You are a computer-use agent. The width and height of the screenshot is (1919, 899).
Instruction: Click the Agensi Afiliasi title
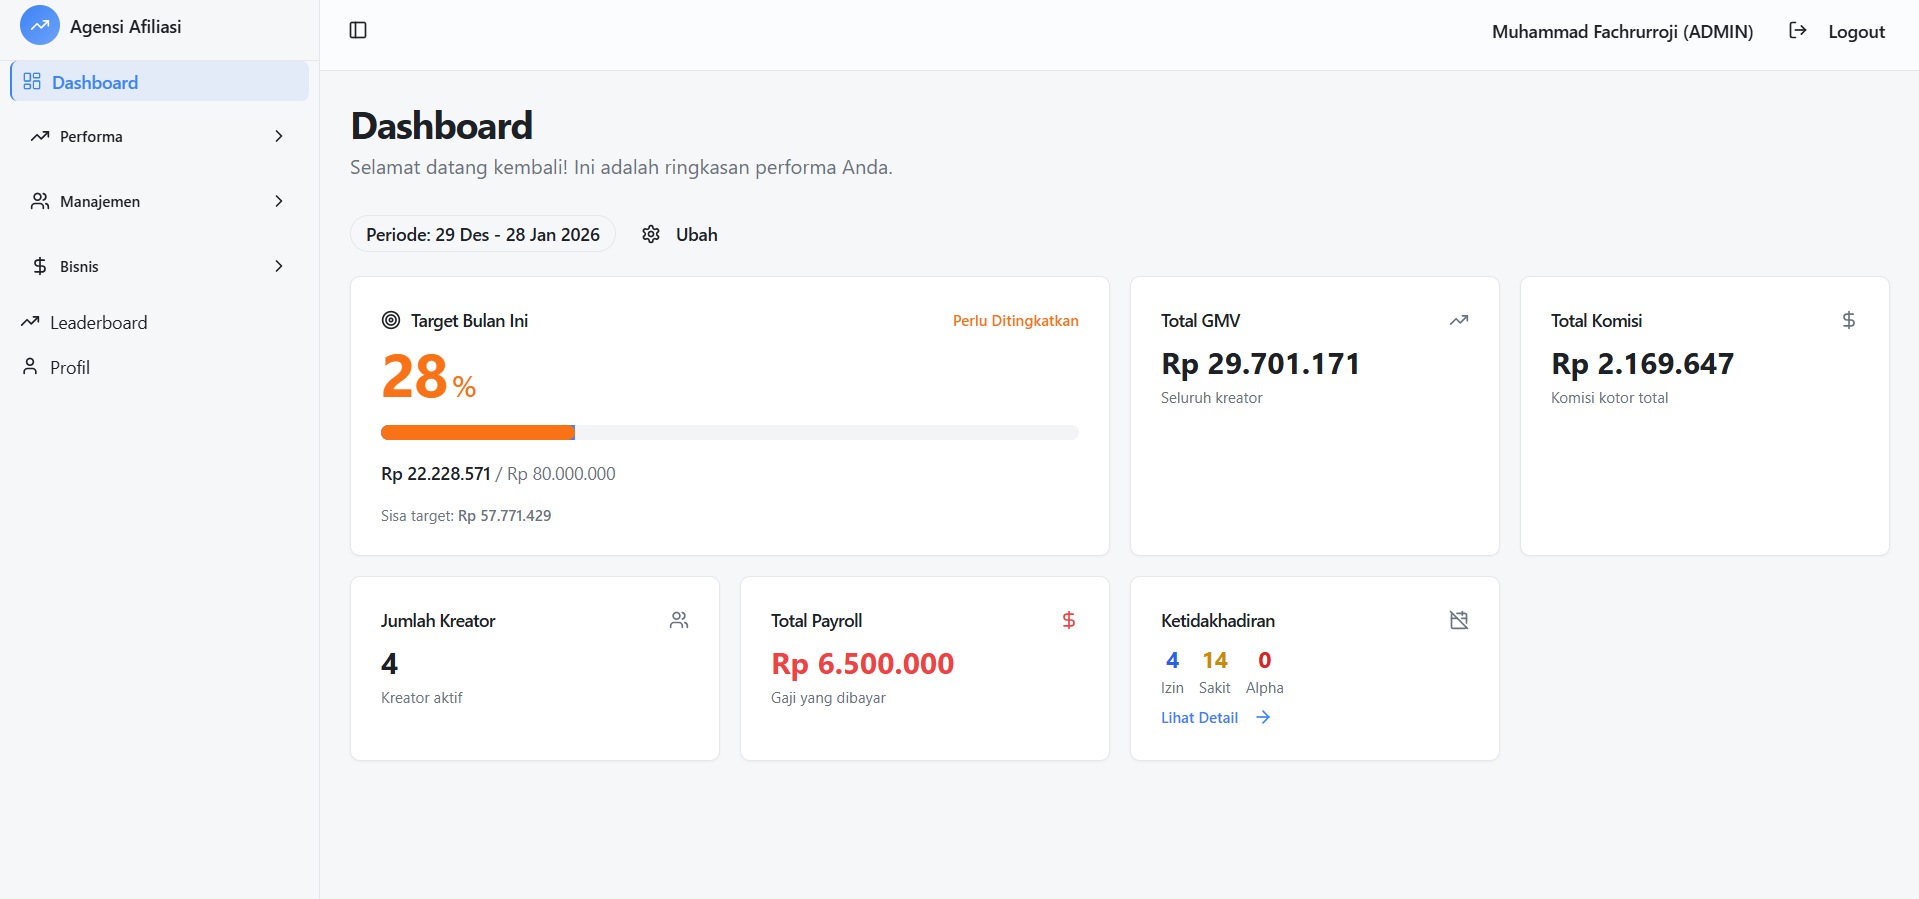pyautogui.click(x=125, y=26)
